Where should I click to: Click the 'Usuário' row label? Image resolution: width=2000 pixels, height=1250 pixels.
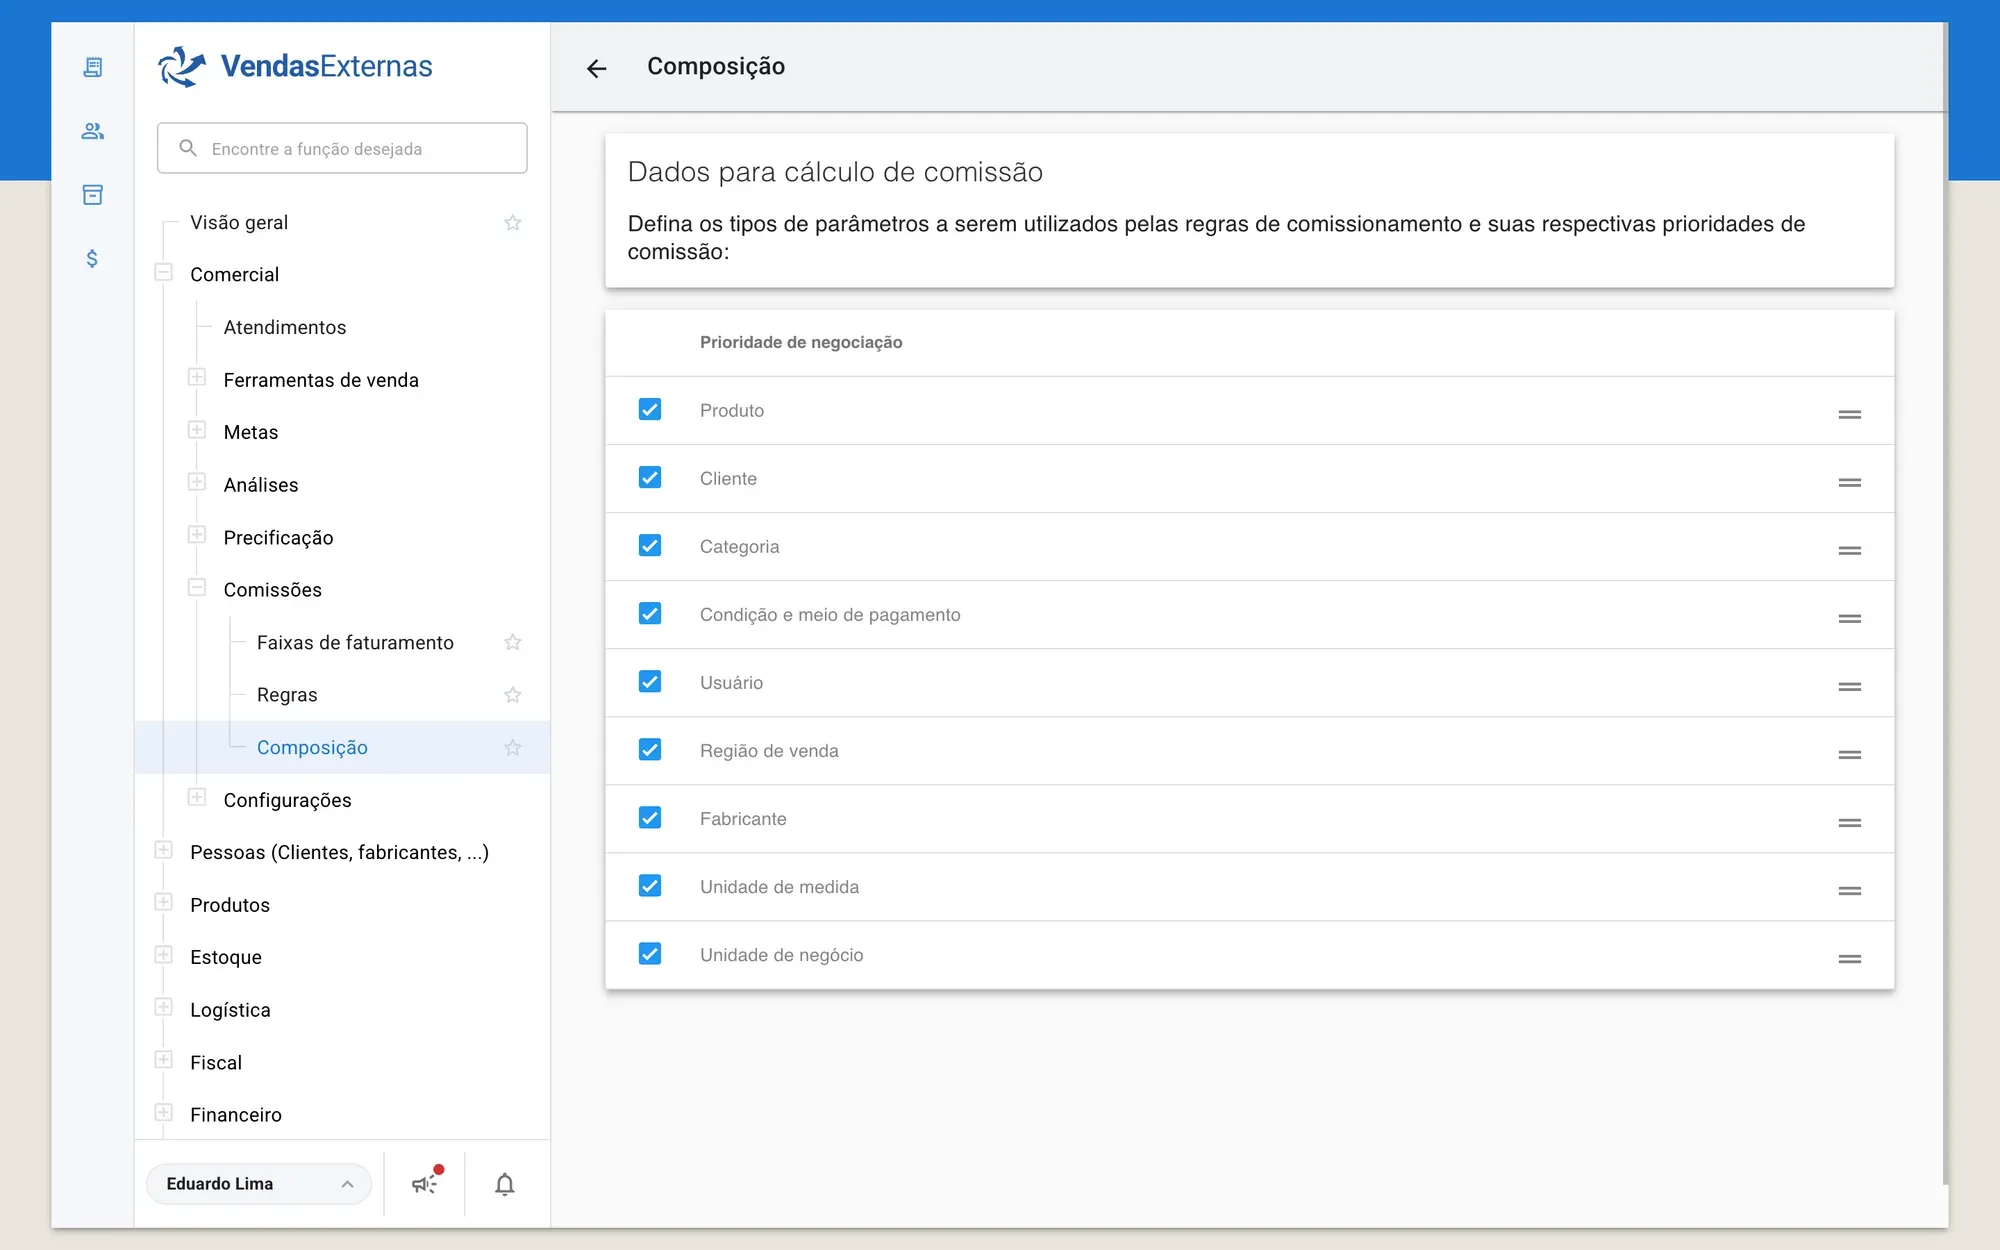[x=731, y=682]
